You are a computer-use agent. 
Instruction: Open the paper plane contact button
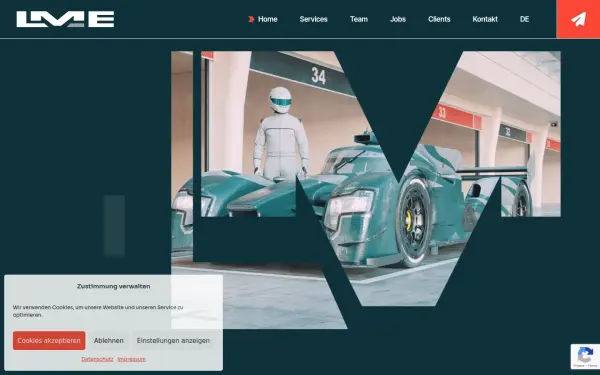click(x=578, y=19)
